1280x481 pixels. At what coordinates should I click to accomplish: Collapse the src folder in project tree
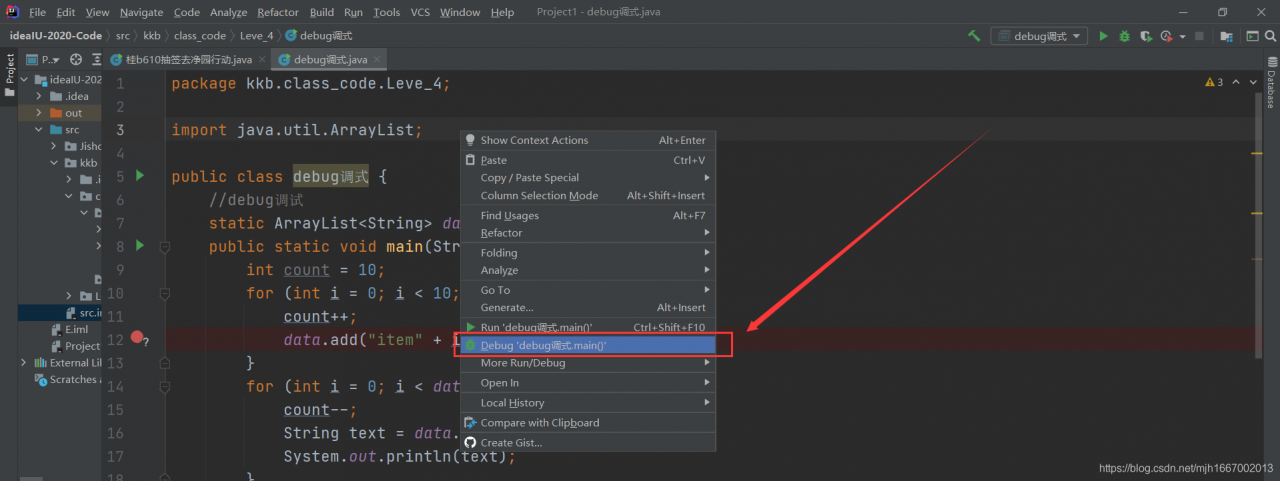tap(39, 129)
